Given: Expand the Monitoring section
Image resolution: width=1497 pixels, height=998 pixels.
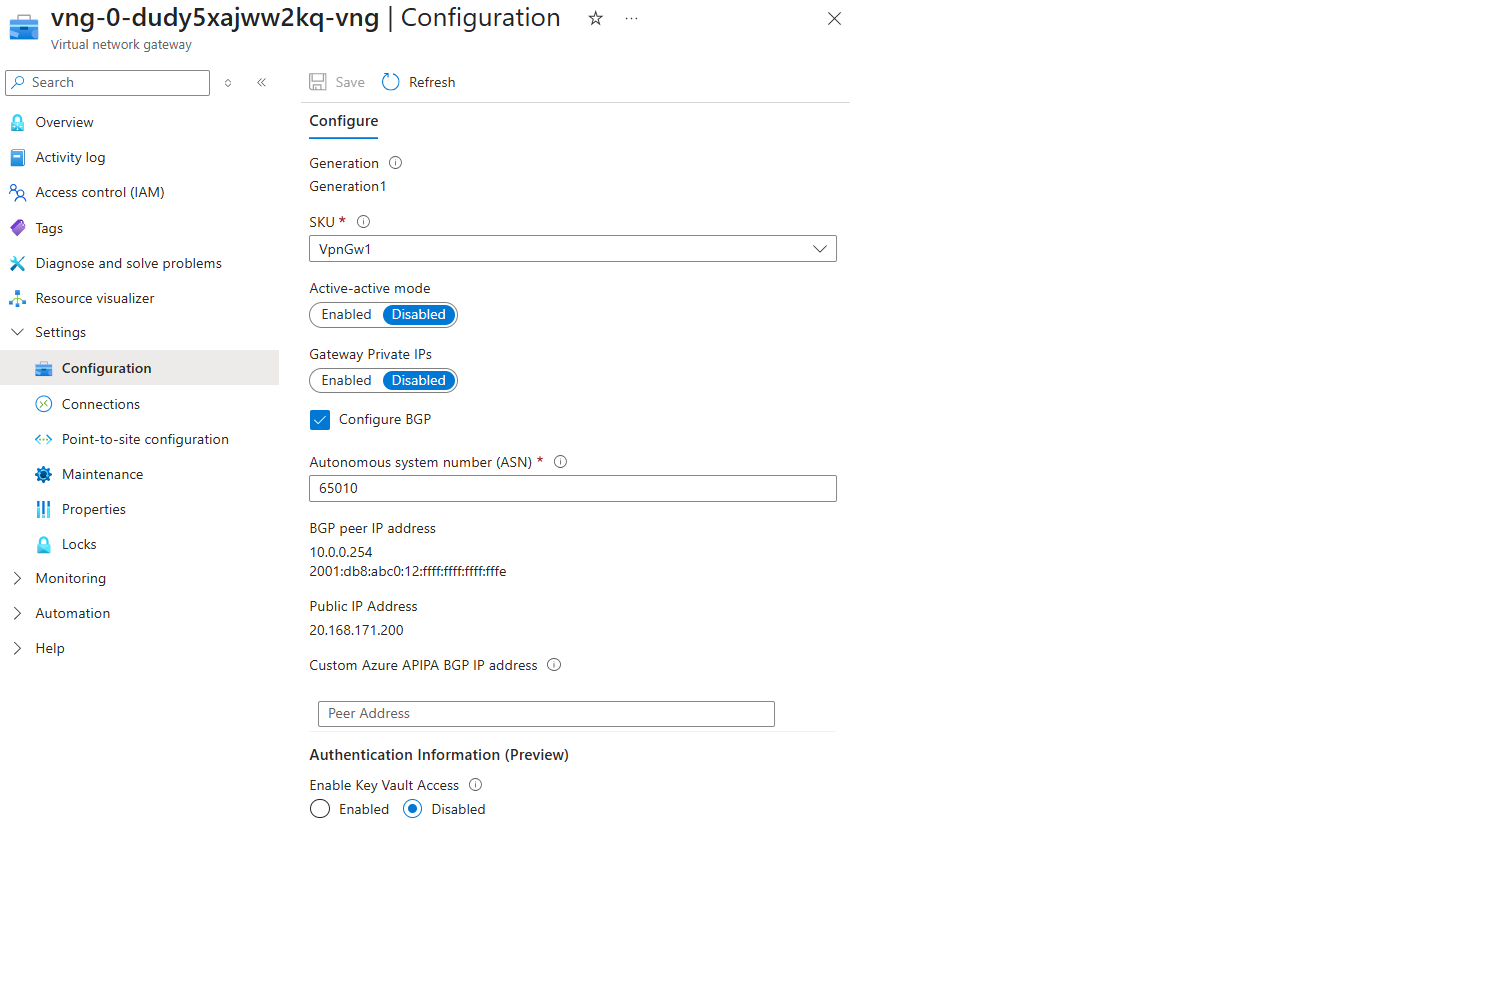Looking at the screenshot, I should (x=70, y=578).
